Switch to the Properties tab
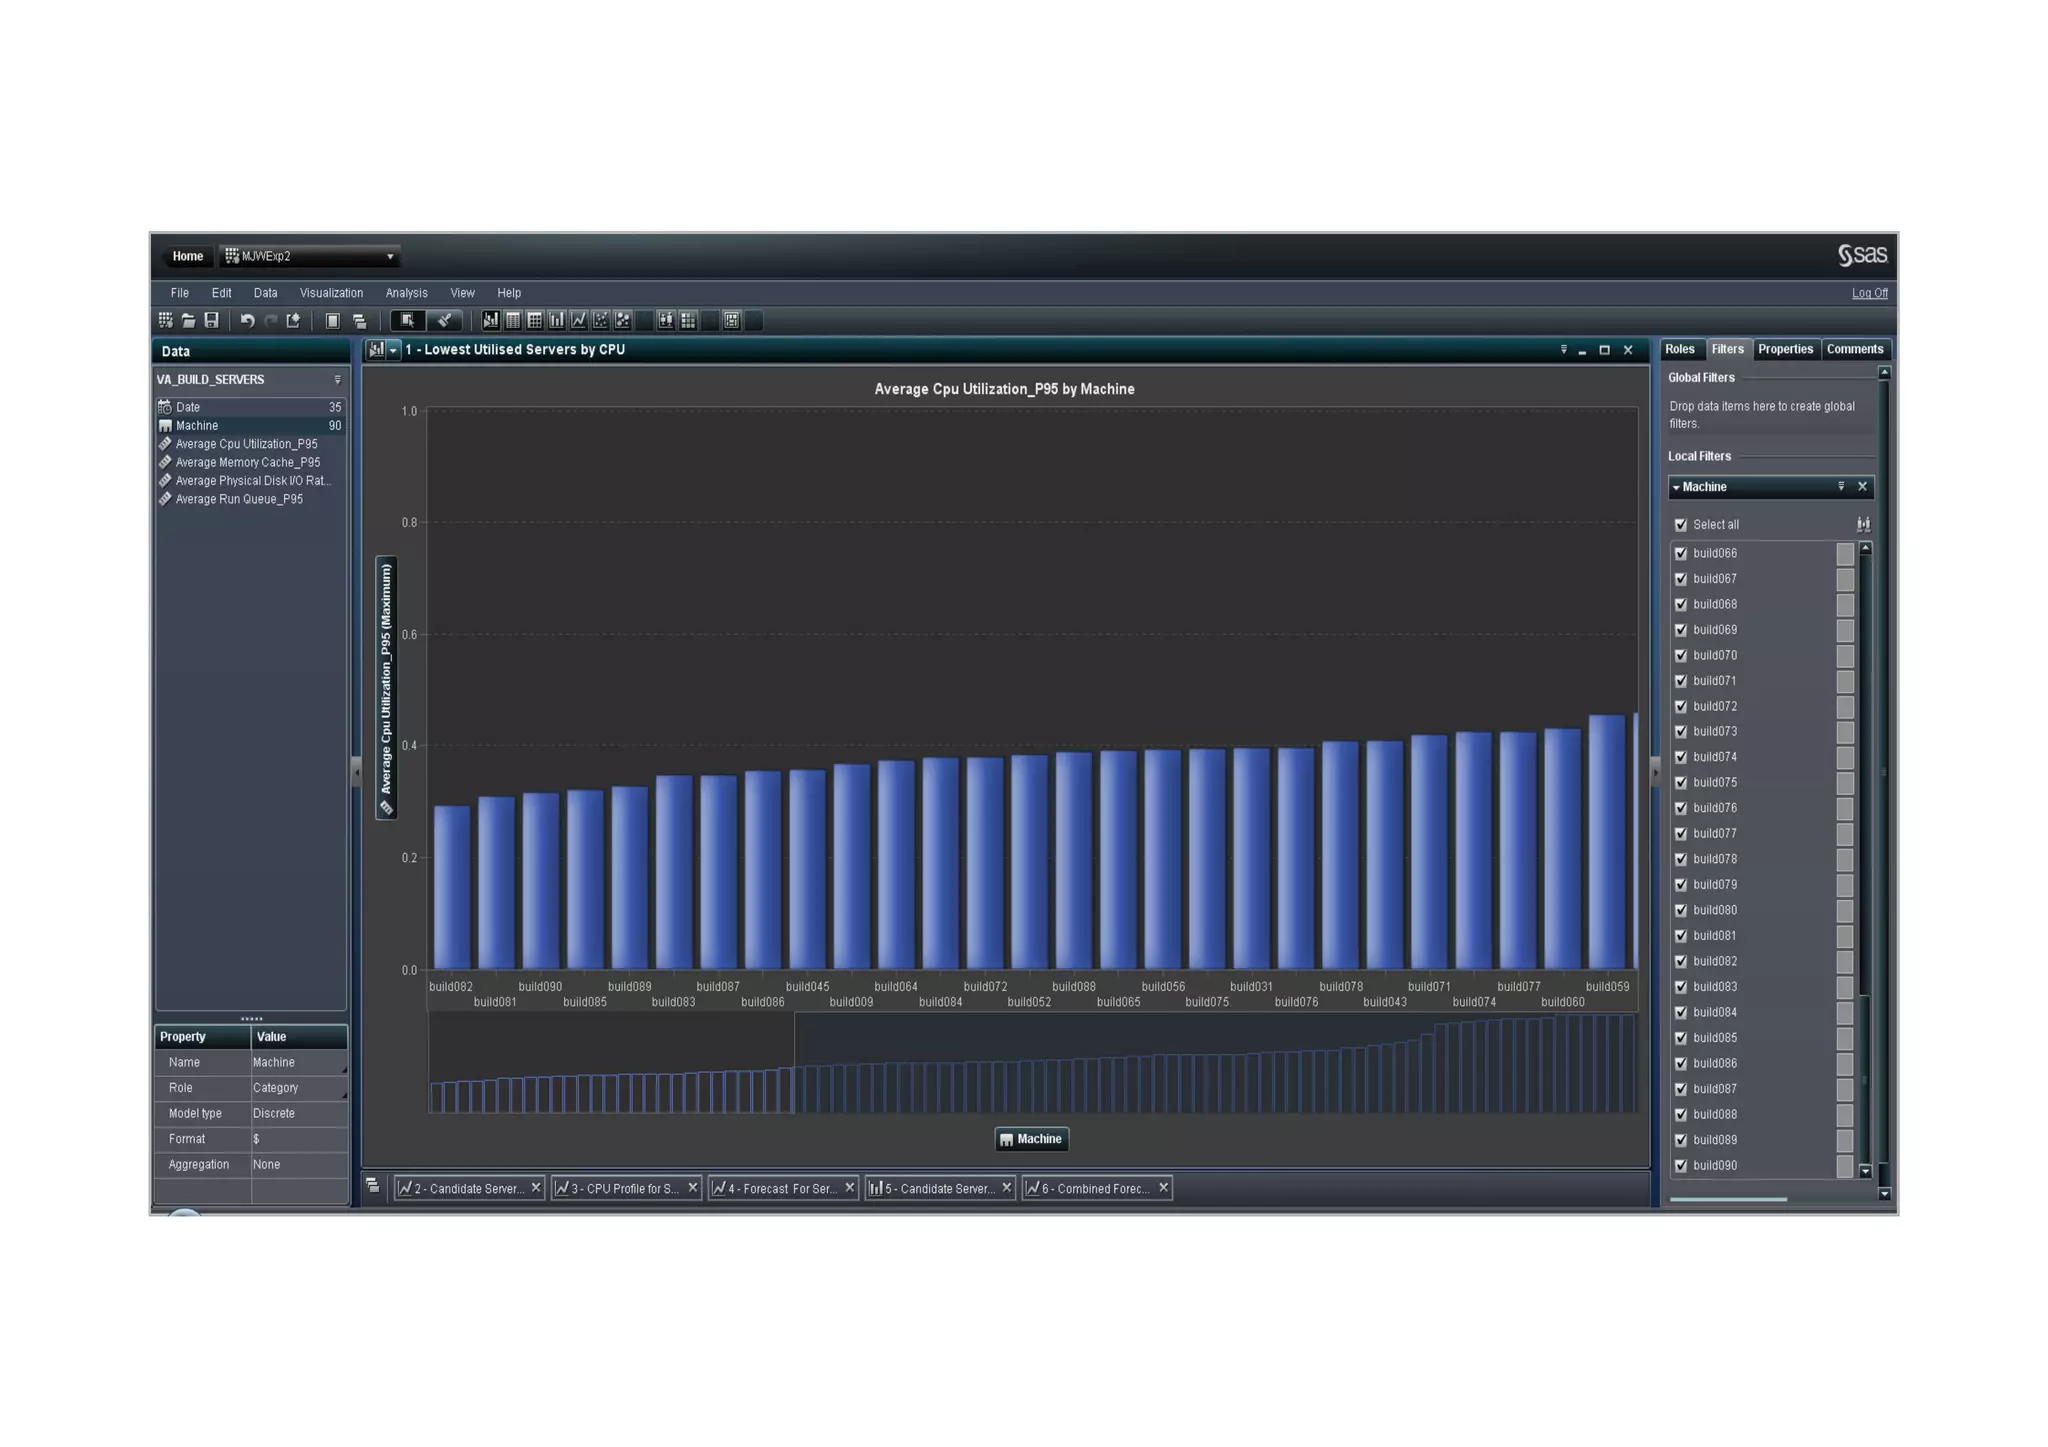2048x1447 pixels. [x=1785, y=349]
